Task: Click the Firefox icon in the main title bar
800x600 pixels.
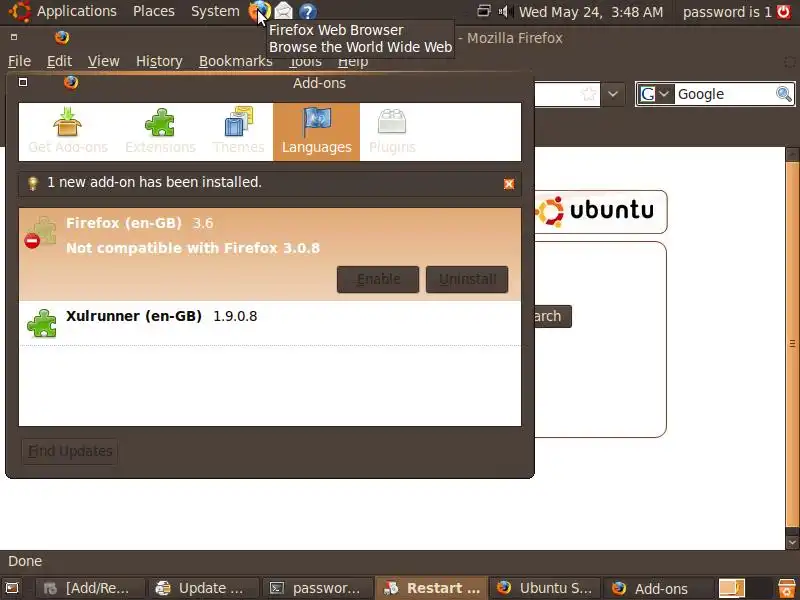Action: pyautogui.click(x=62, y=37)
